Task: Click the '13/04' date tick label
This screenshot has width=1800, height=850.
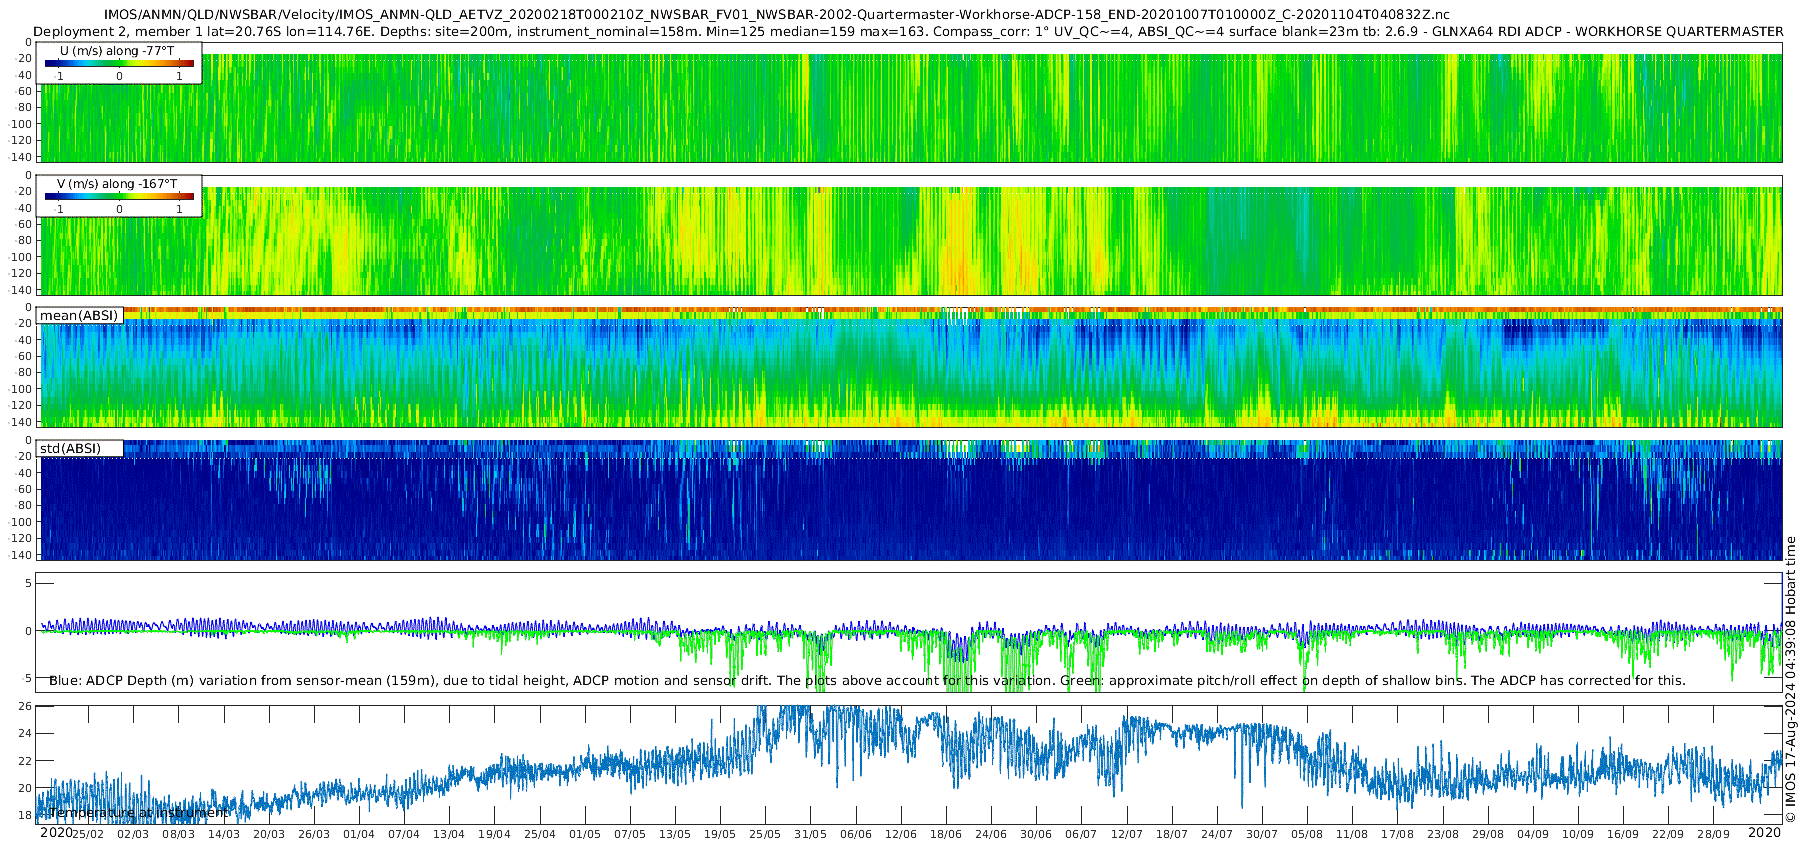Action: tap(449, 834)
